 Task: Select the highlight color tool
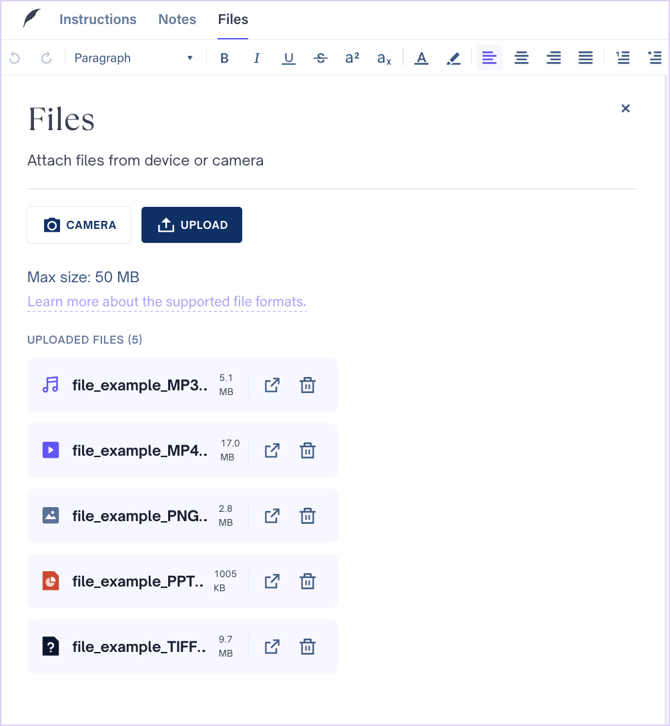pos(454,58)
